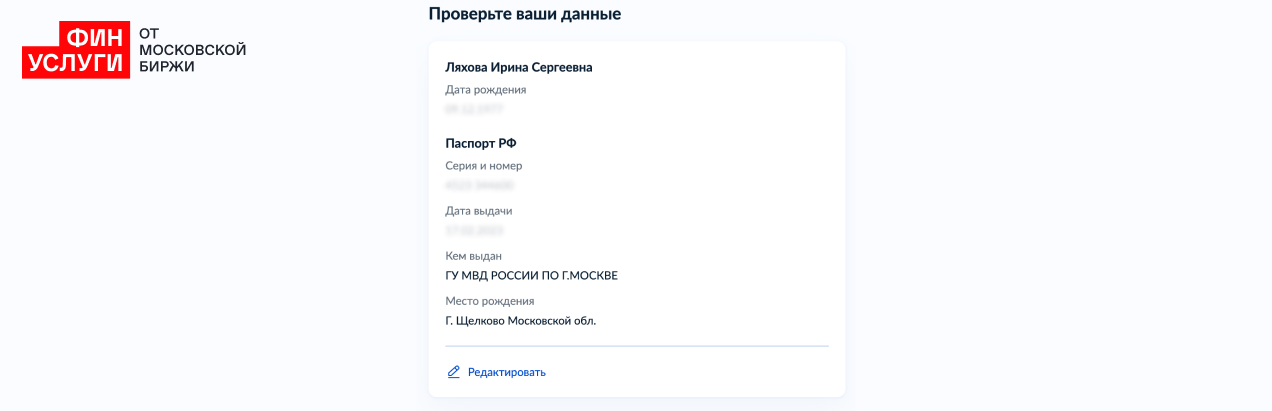Click the От Московской биржи caption
This screenshot has height=411, width=1272.
pos(193,50)
